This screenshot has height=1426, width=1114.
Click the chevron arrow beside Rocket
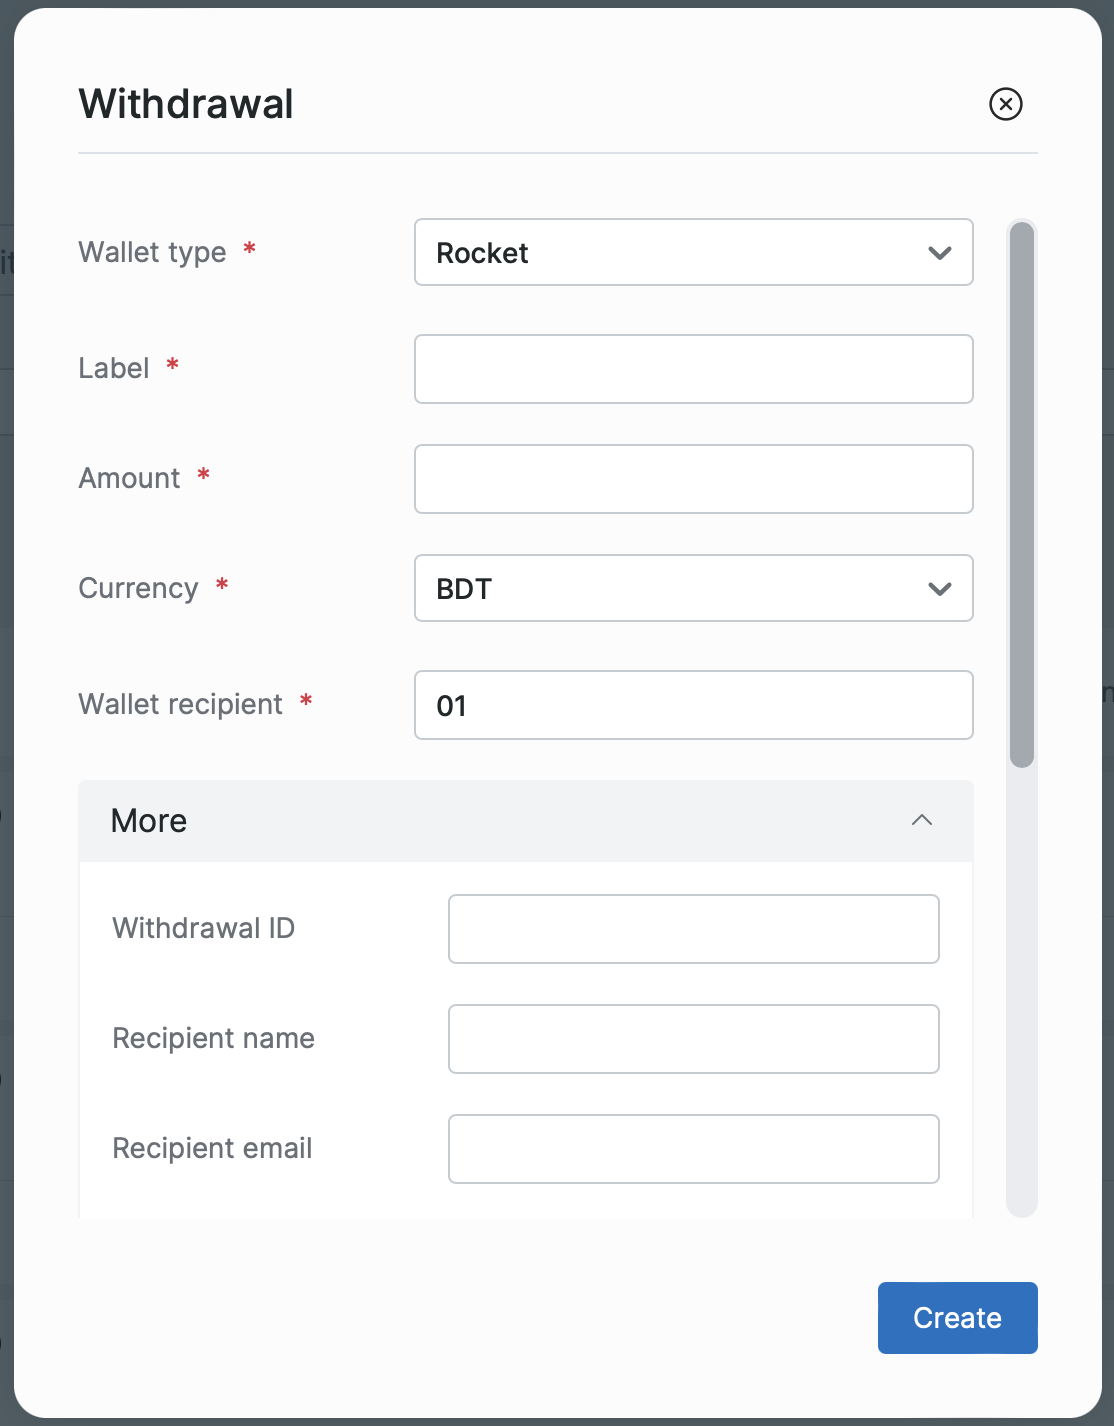pyautogui.click(x=939, y=253)
